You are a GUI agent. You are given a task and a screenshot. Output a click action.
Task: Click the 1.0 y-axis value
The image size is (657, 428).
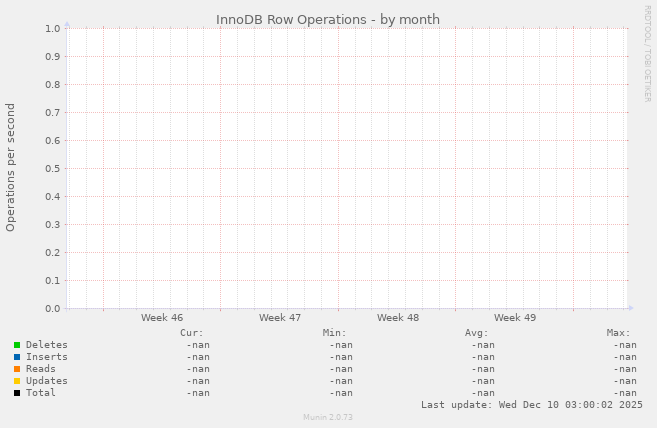click(x=53, y=29)
